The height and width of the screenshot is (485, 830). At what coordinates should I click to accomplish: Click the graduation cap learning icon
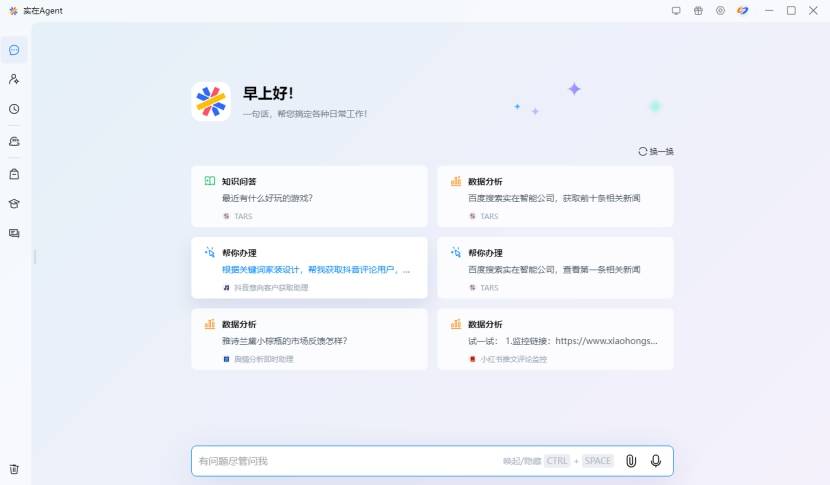point(14,204)
